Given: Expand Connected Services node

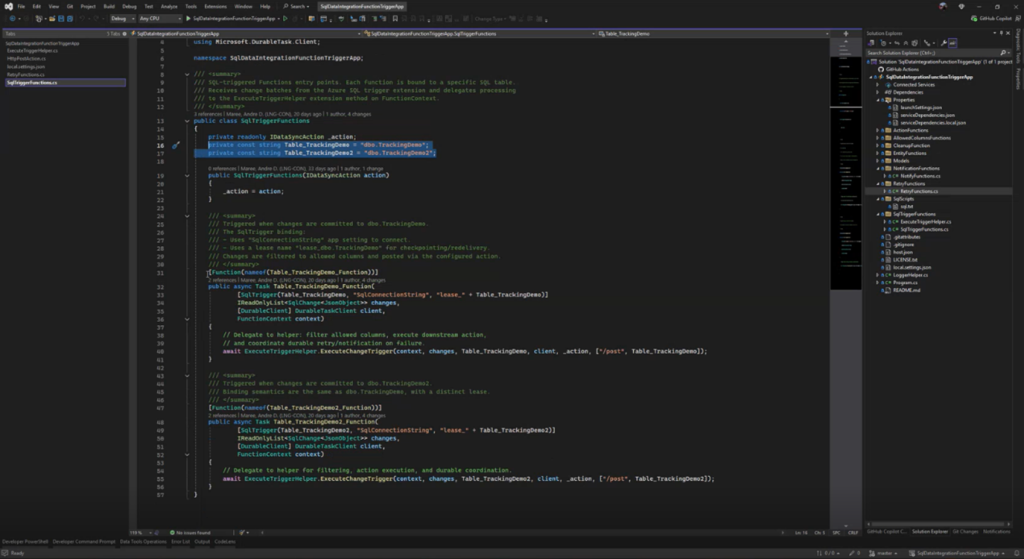Looking at the screenshot, I should click(x=878, y=85).
